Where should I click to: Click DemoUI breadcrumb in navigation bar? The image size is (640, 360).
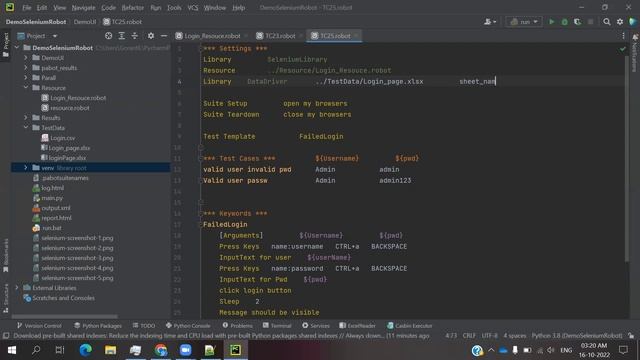coord(84,22)
